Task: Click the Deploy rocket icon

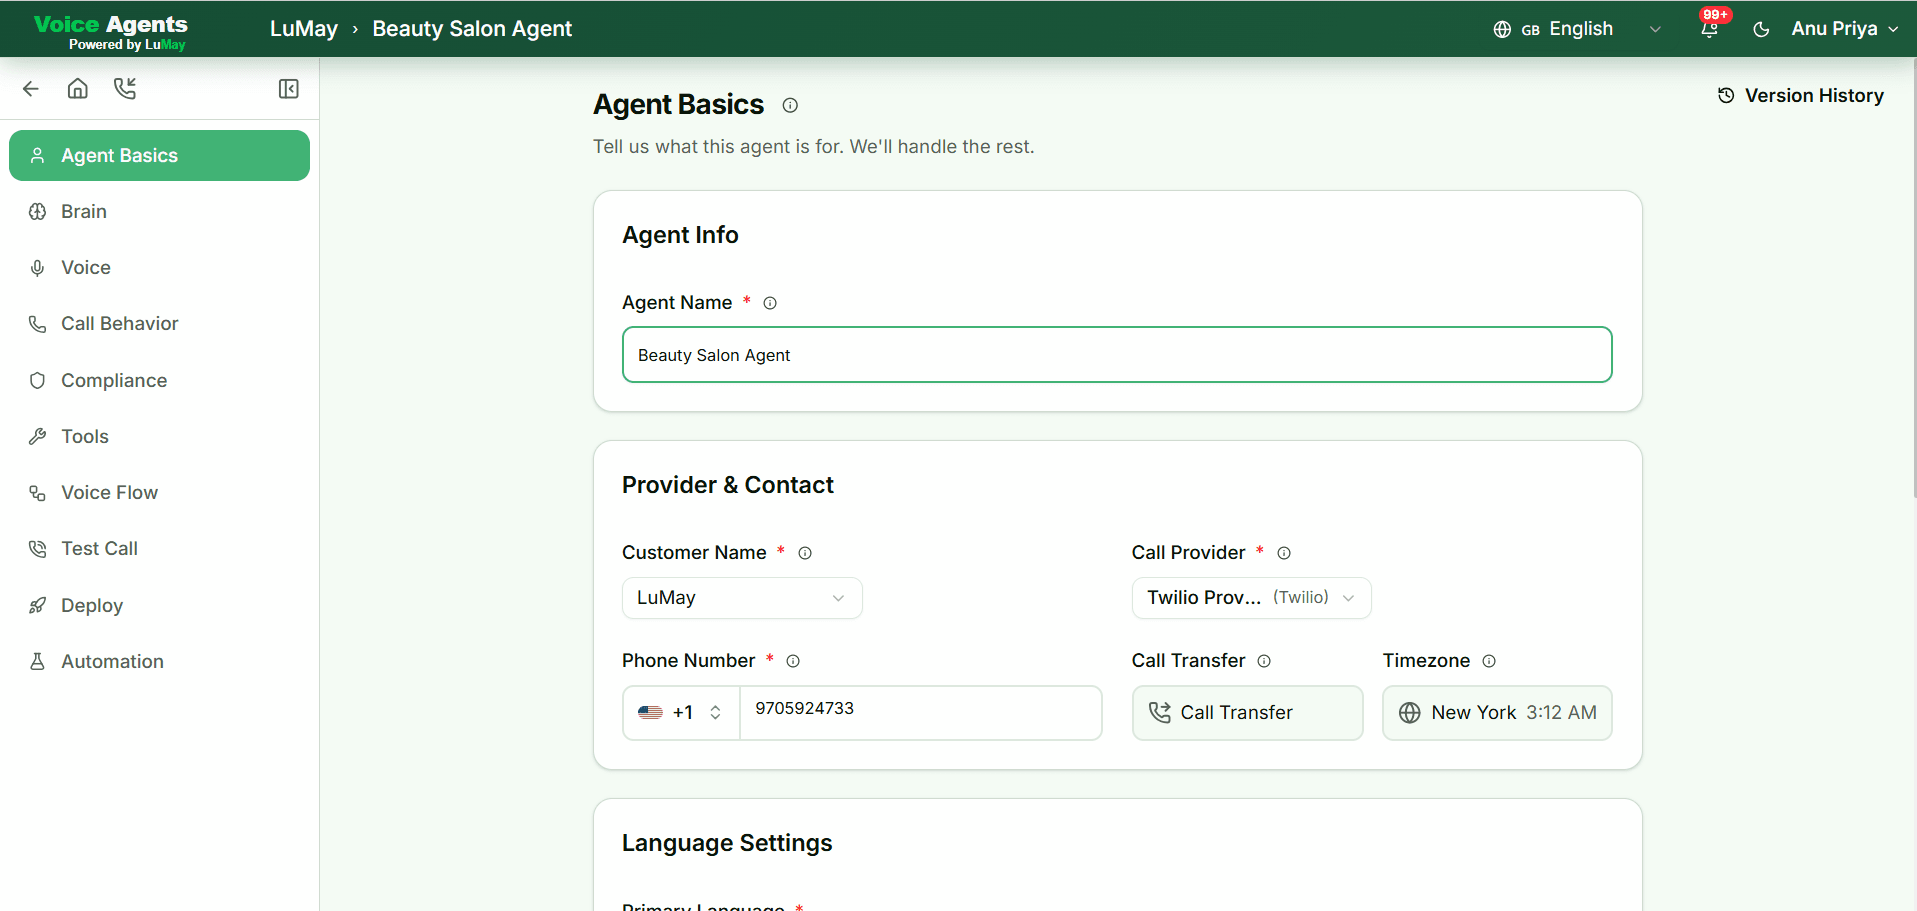Action: tap(38, 605)
